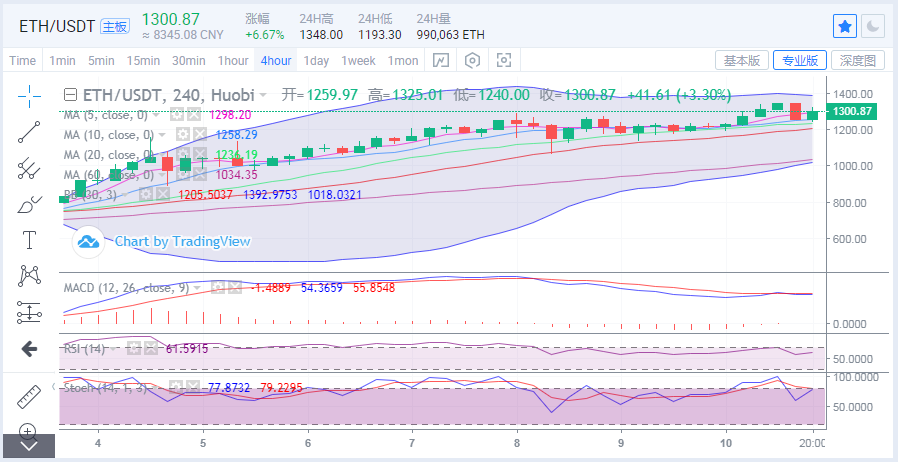
Task: Click the TradingView cloud logo
Action: [x=88, y=242]
